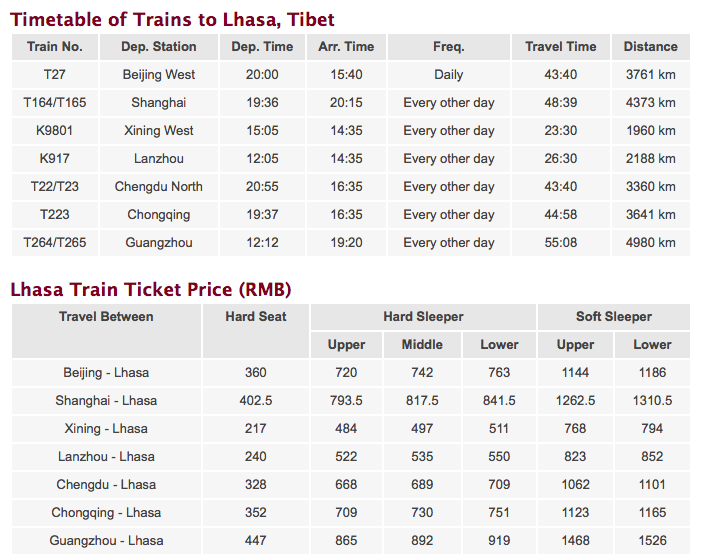Select the K917 train number cell
Screen dimensions: 711x557
tap(55, 159)
